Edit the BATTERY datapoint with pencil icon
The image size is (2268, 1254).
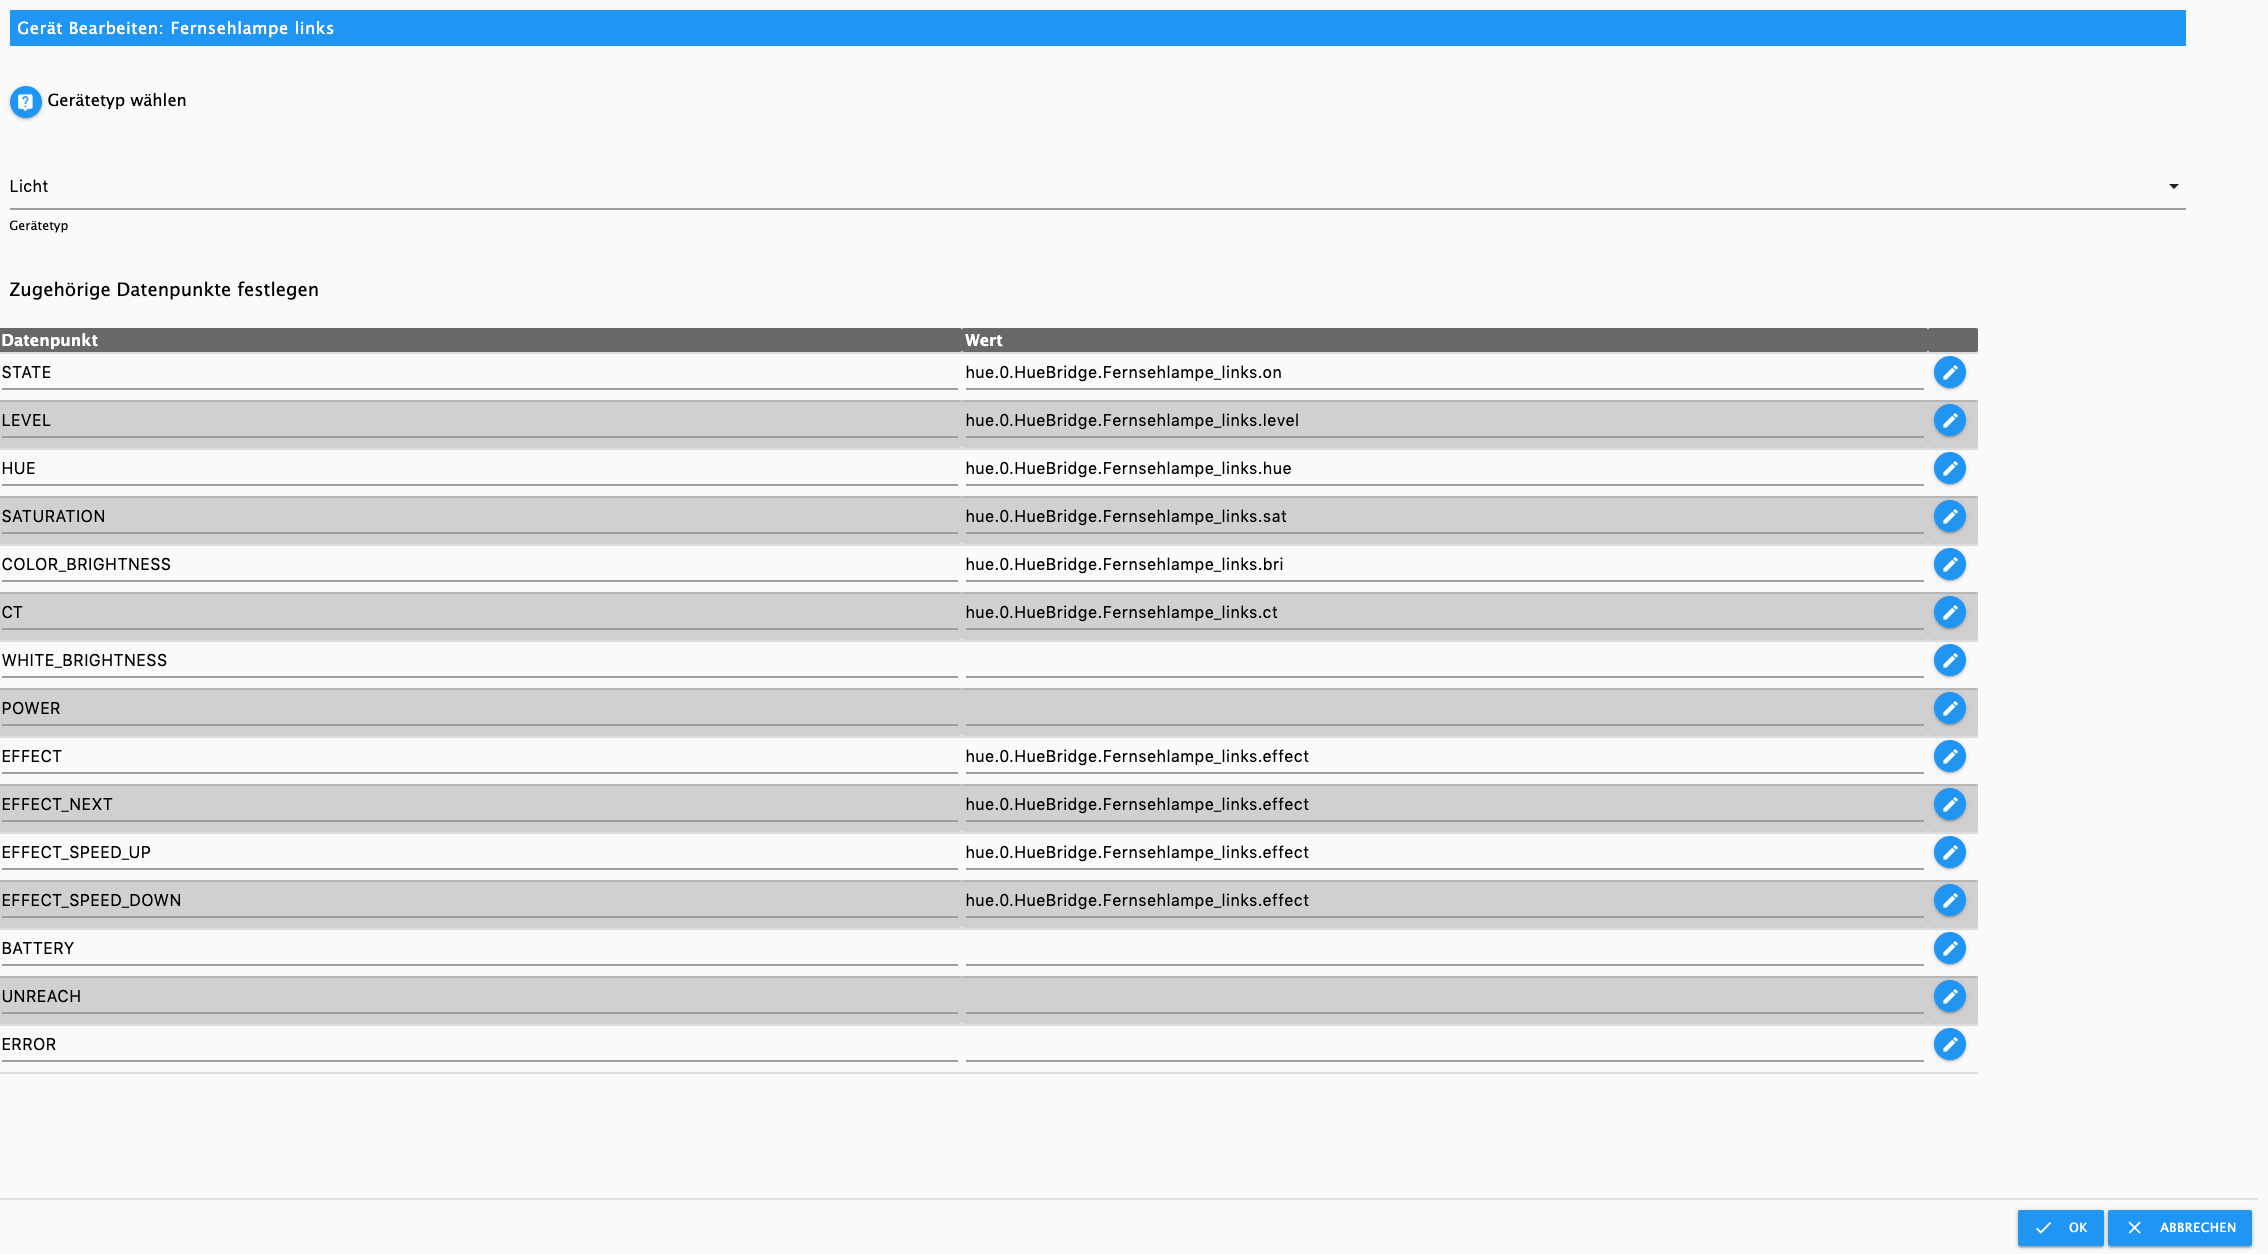[x=1949, y=948]
